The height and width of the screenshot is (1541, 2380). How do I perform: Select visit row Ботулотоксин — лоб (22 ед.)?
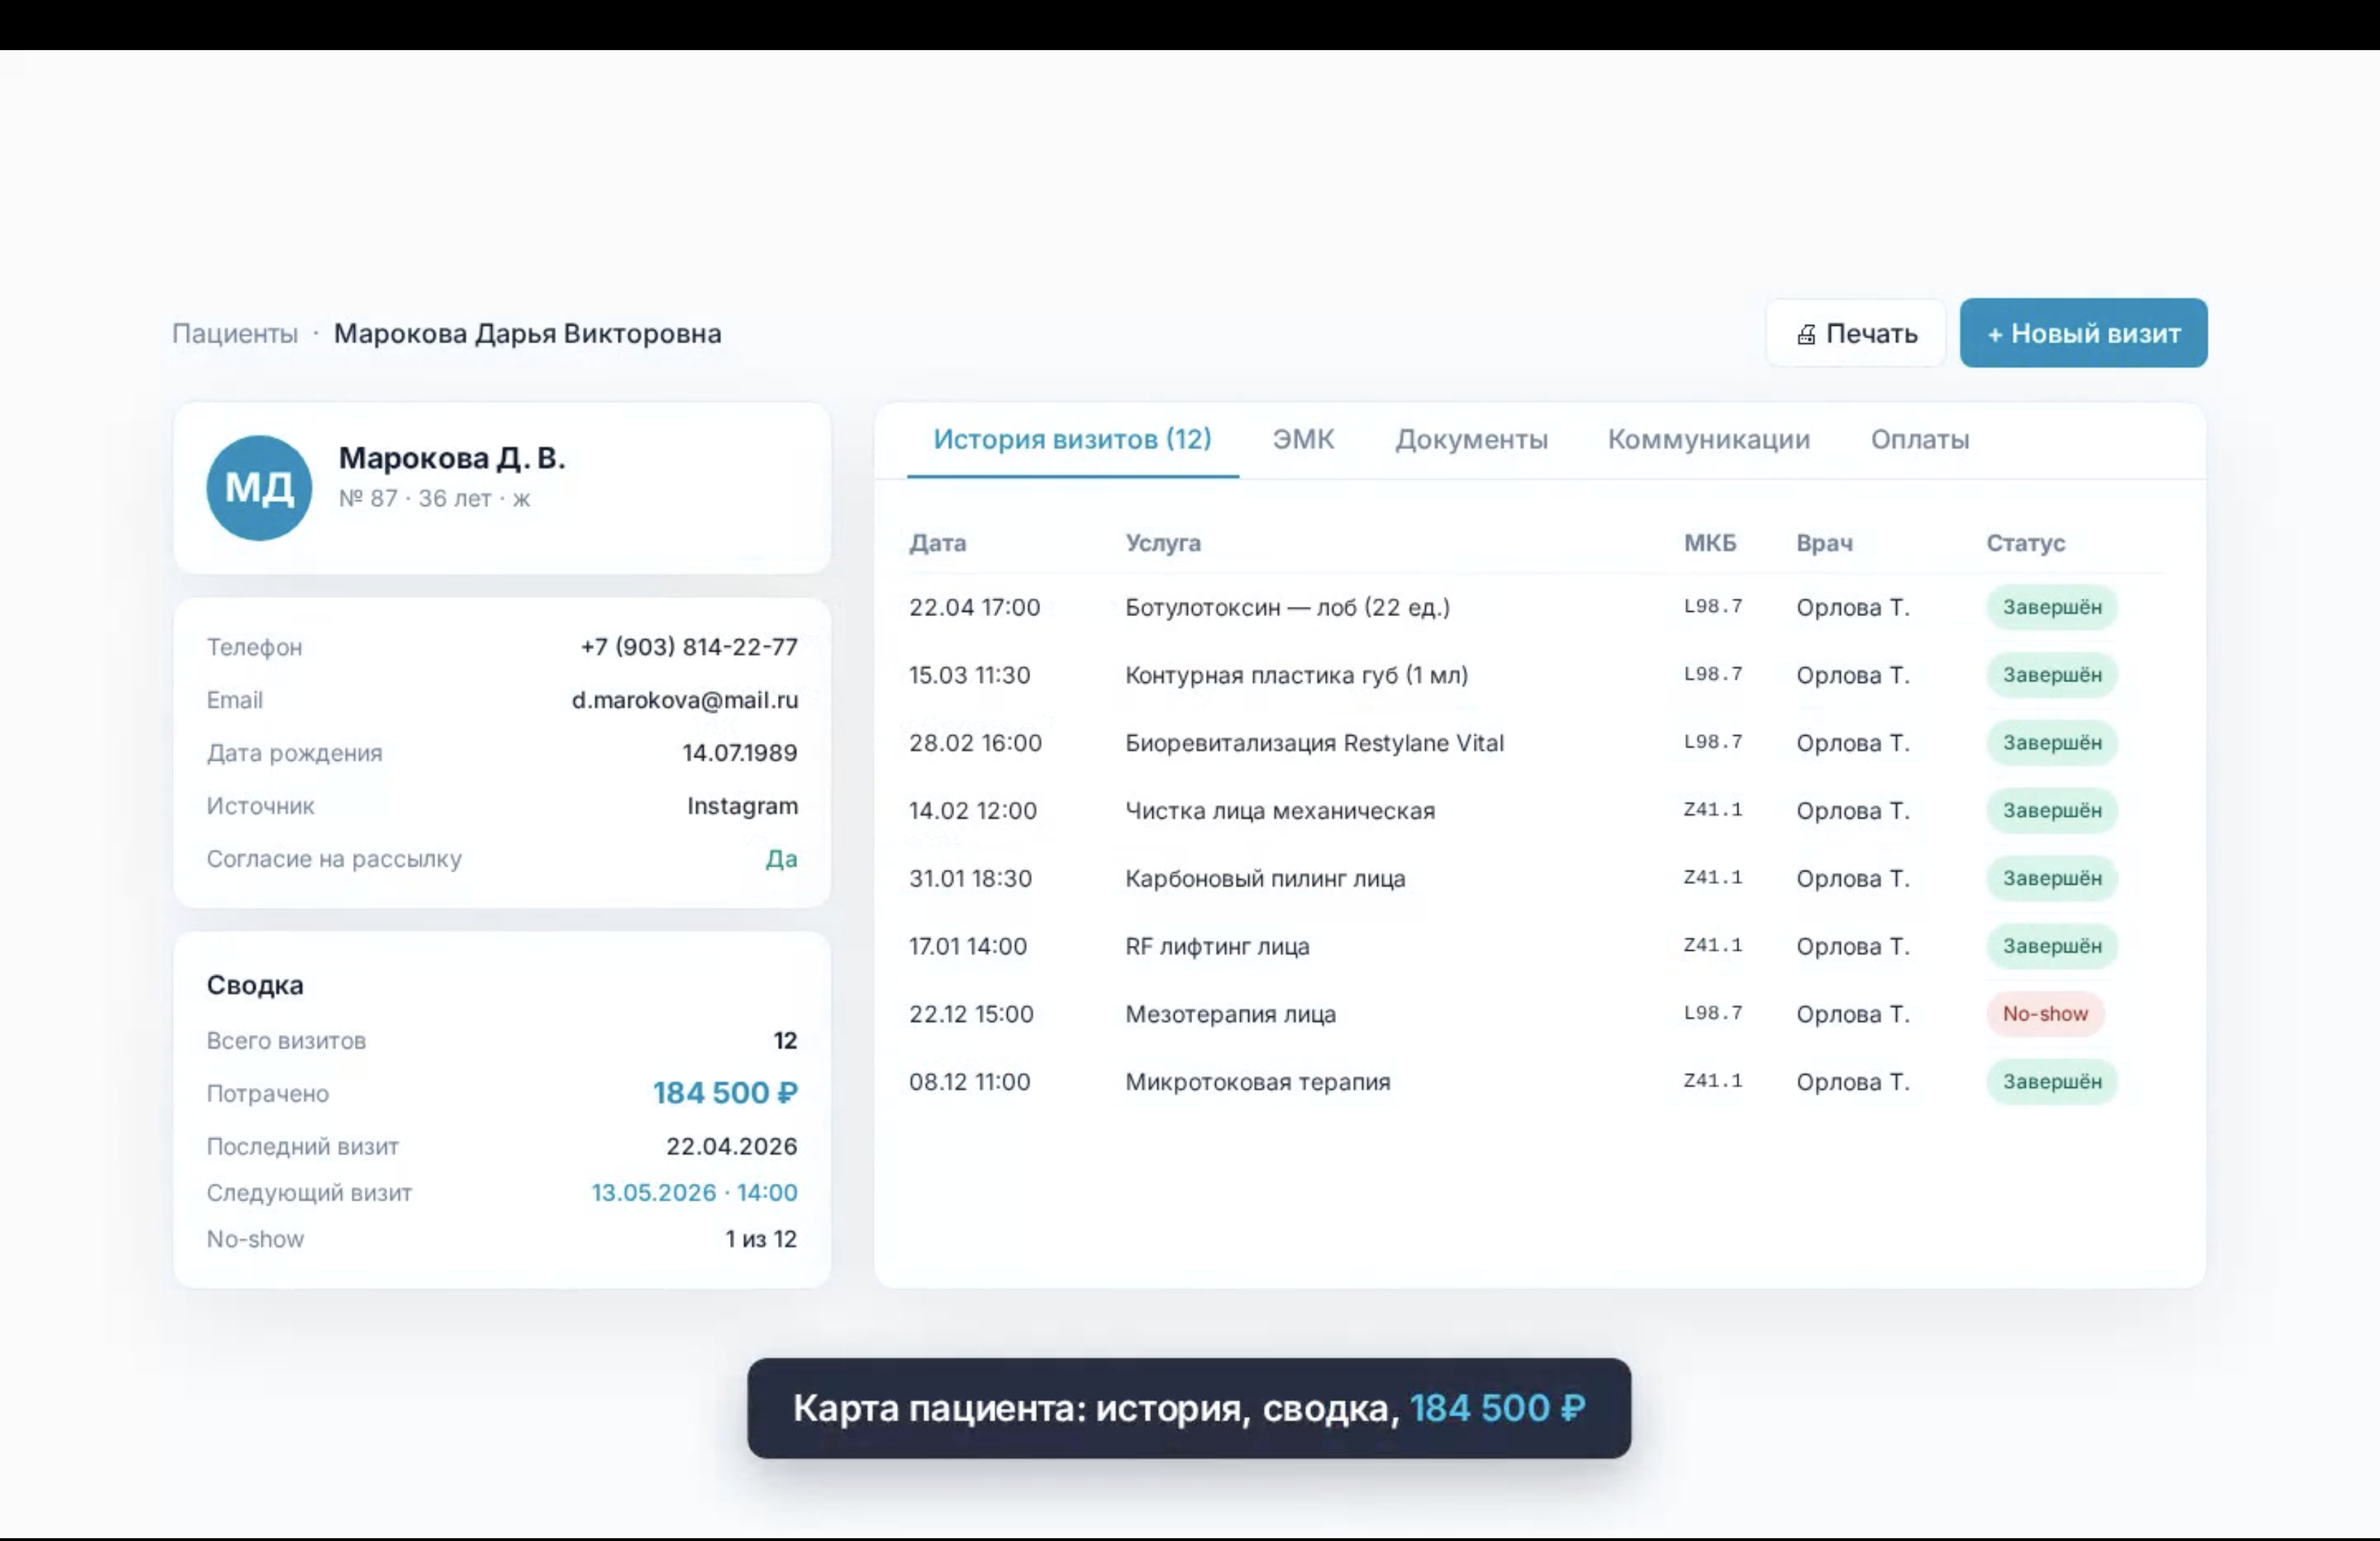pos(1536,607)
